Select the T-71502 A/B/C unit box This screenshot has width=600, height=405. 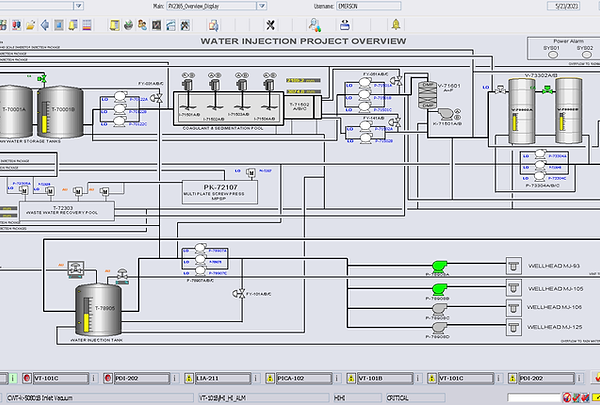pyautogui.click(x=299, y=107)
